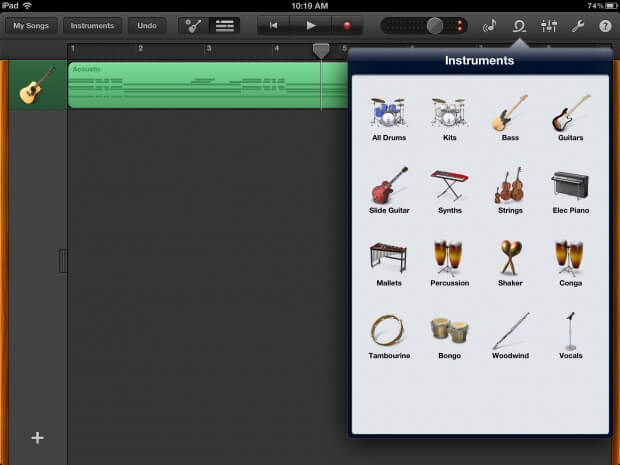Select Guitars in Instruments popover
The height and width of the screenshot is (465, 620).
[x=571, y=119]
